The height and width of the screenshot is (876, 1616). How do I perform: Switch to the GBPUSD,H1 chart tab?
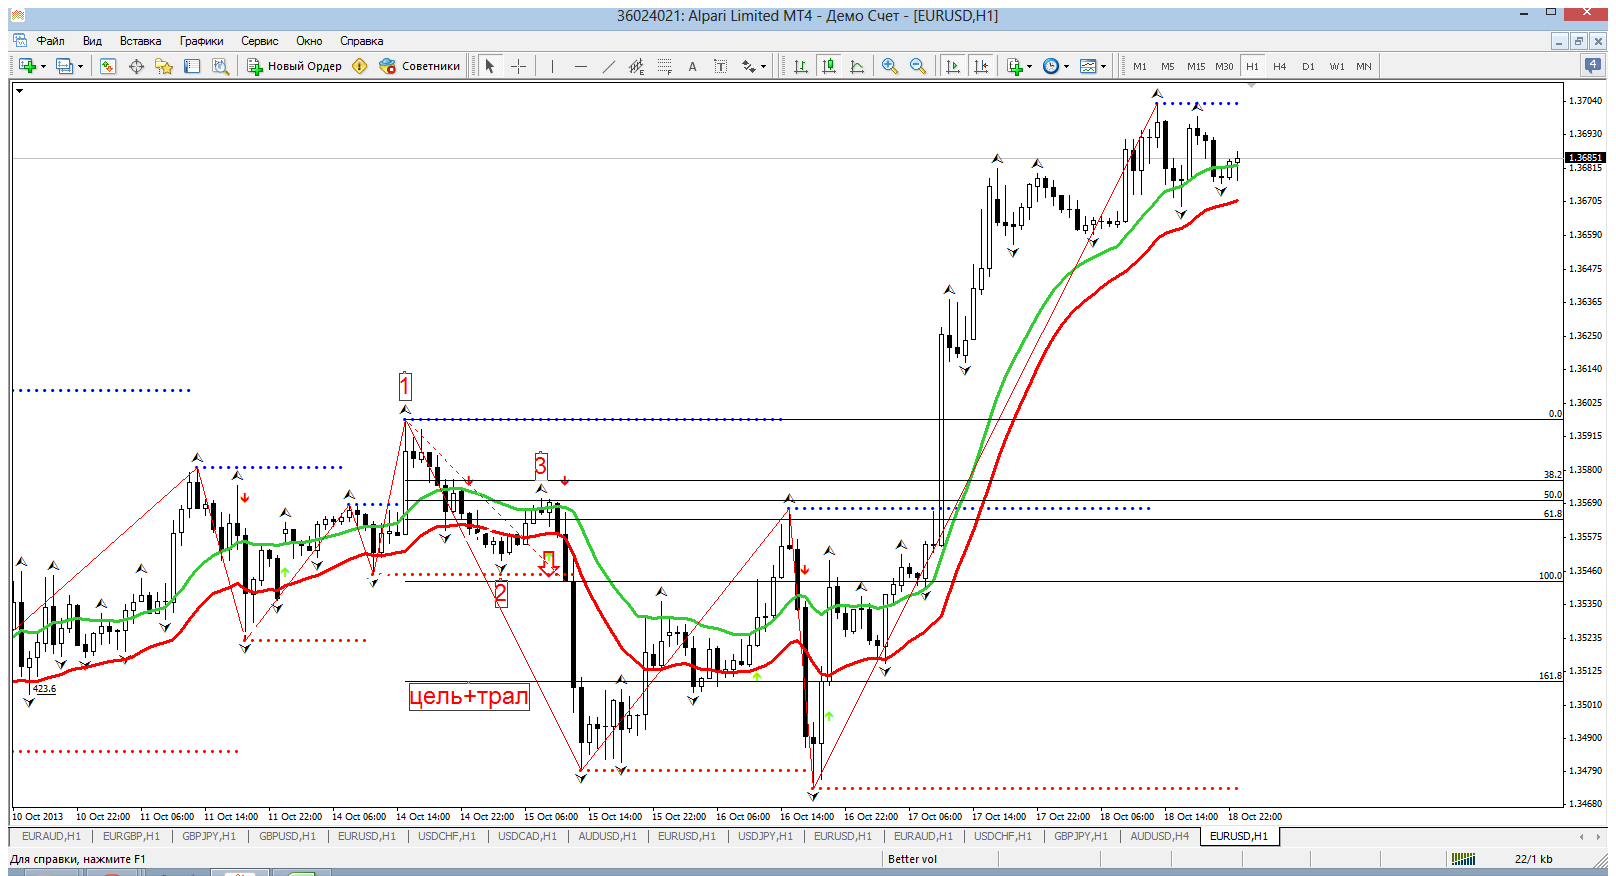click(x=287, y=836)
